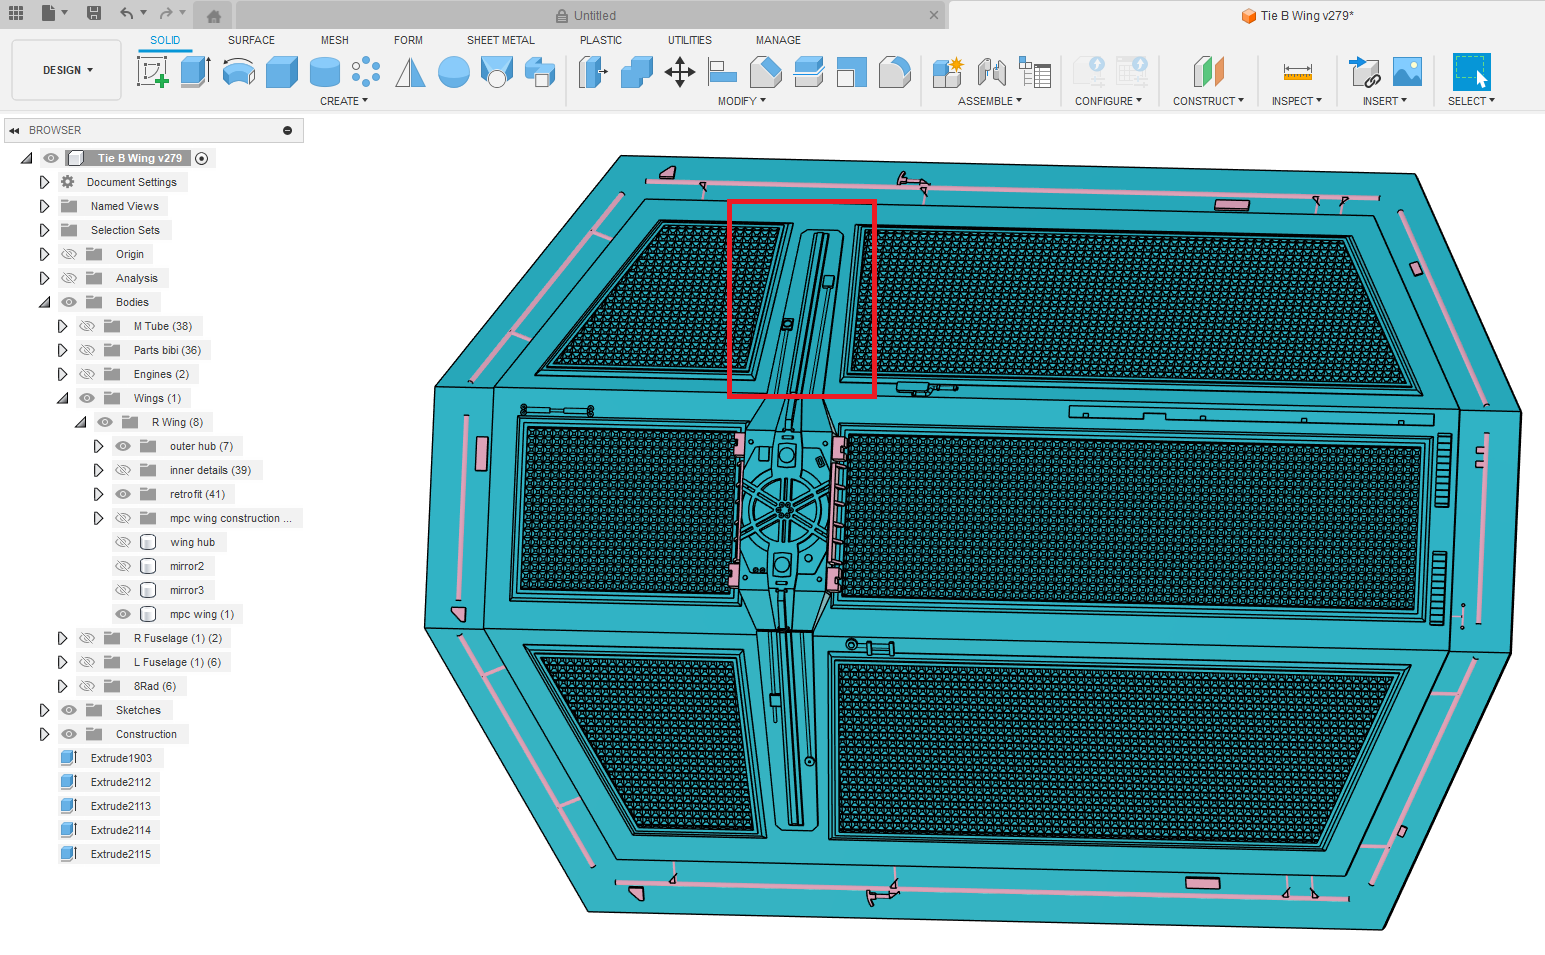This screenshot has height=955, width=1545.
Task: Select the Joint tool
Action: [991, 72]
